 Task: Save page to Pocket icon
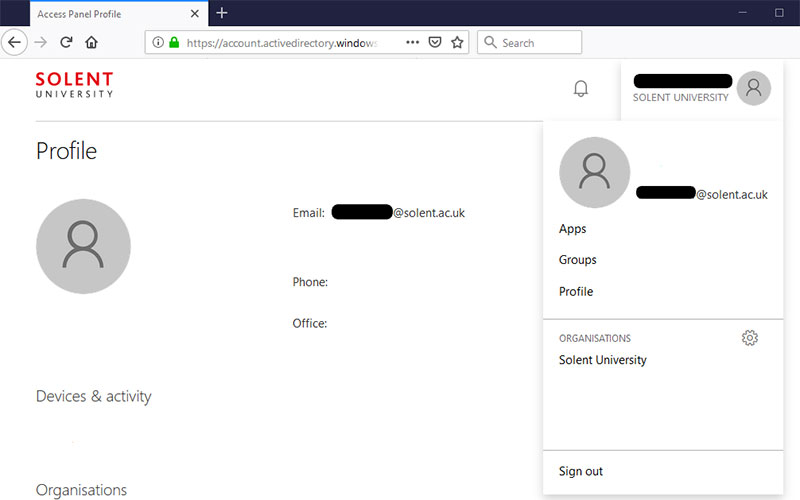pos(435,42)
